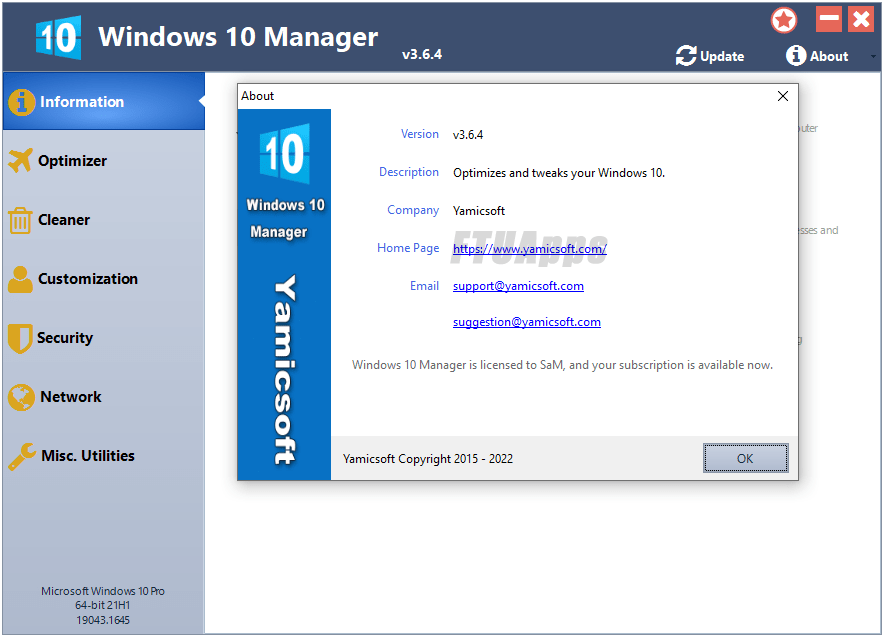Click the Microsoft Windows 10 Pro text
This screenshot has height=636, width=883.
(102, 591)
